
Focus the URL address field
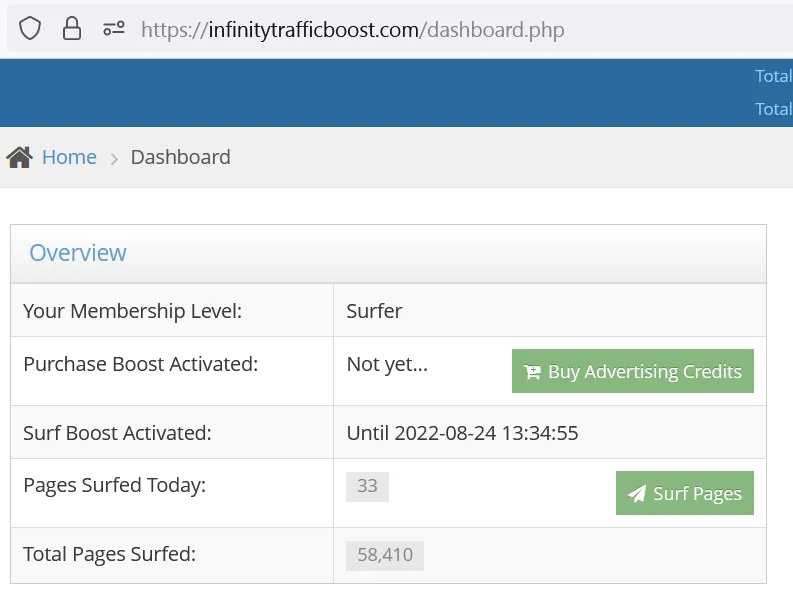pyautogui.click(x=450, y=30)
